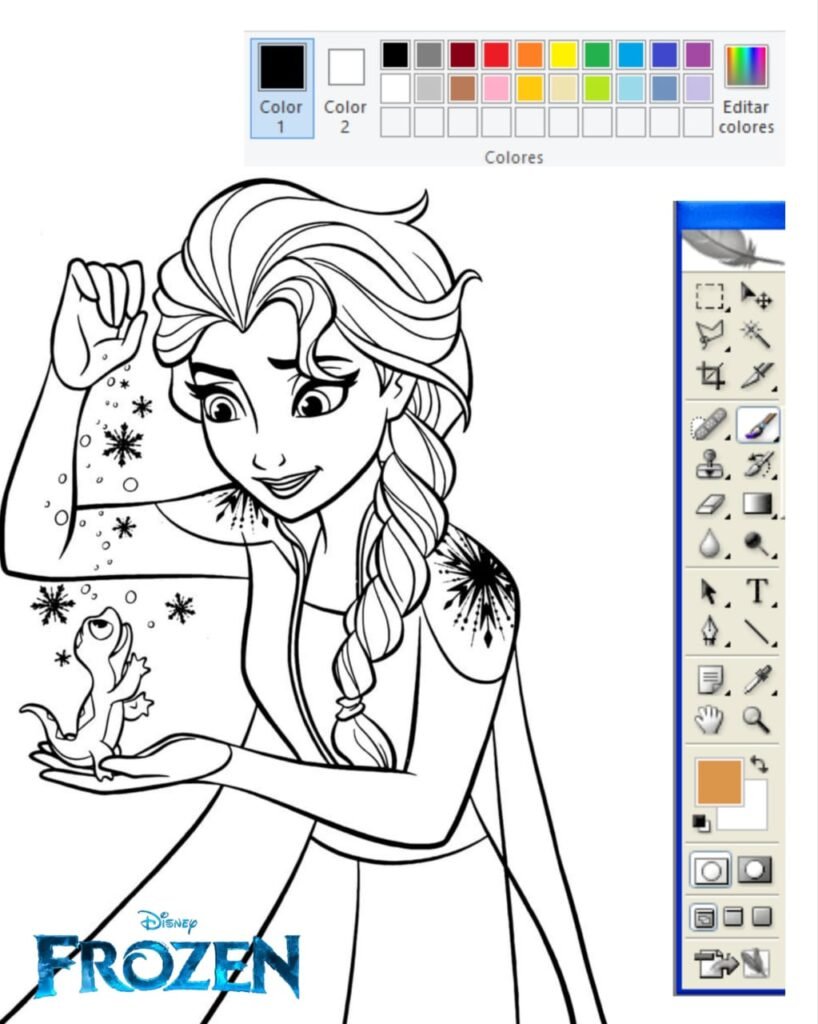Choose standard screen mode

pyautogui.click(x=704, y=918)
